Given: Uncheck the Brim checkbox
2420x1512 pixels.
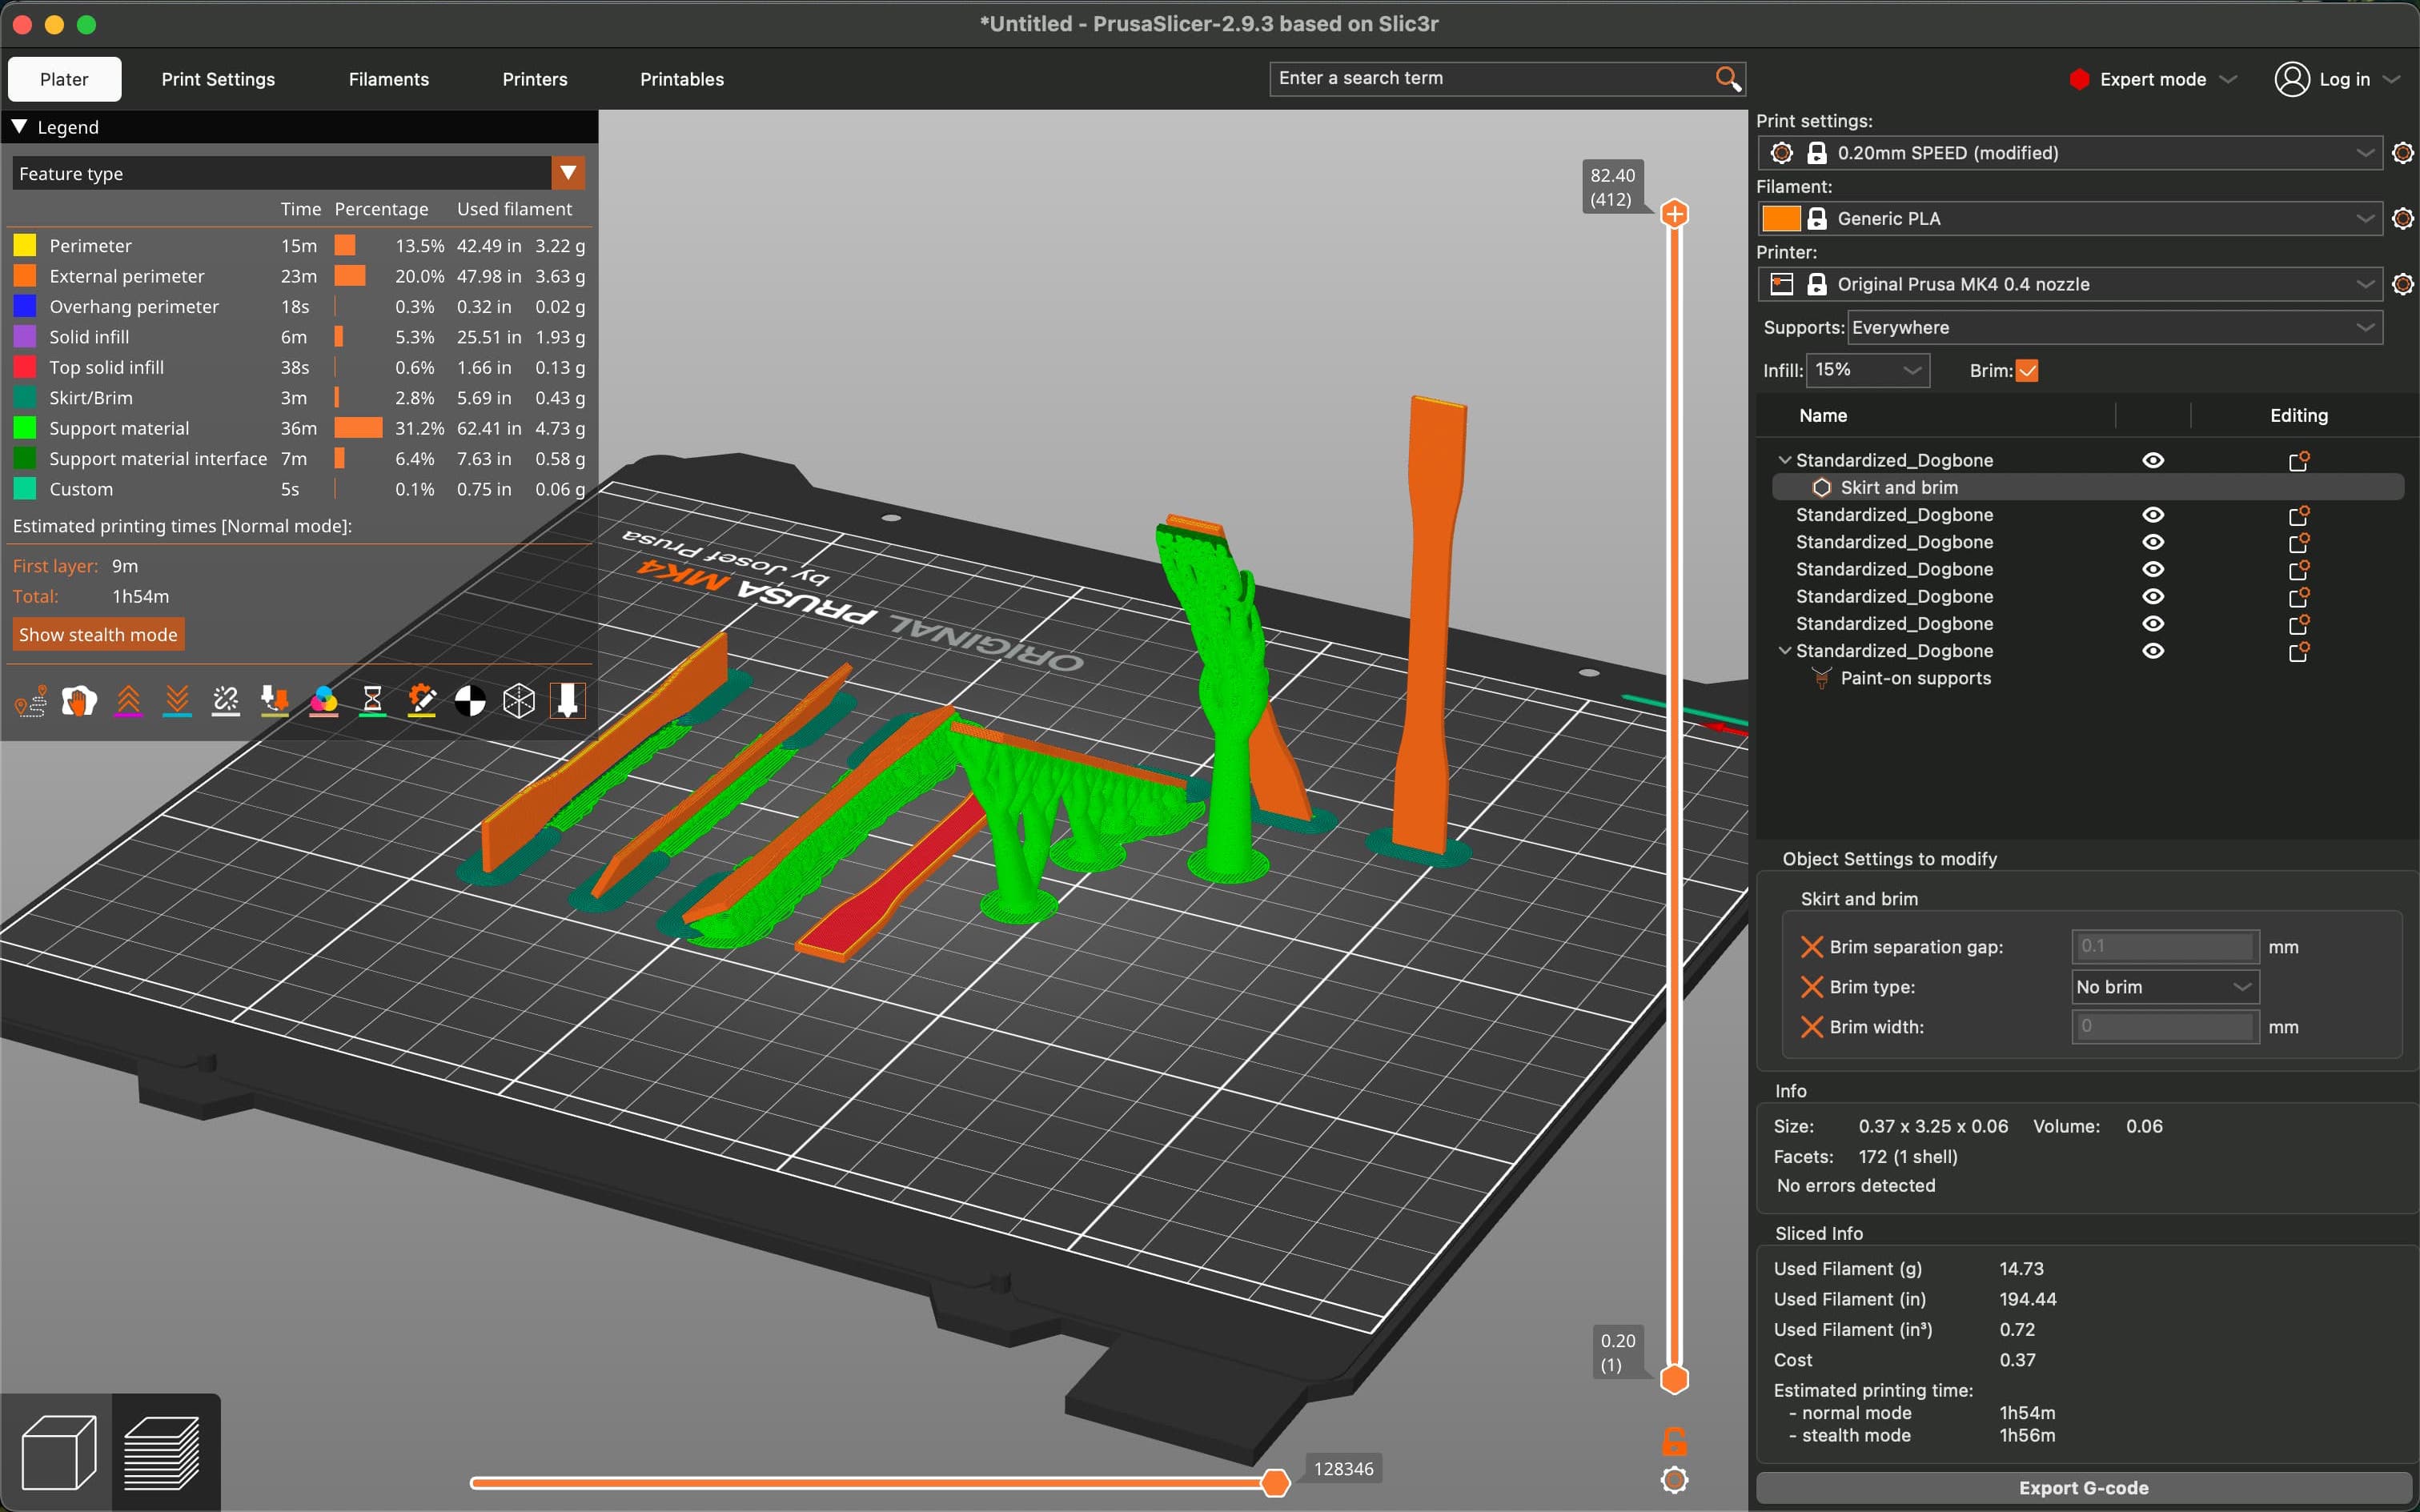Looking at the screenshot, I should 2027,371.
